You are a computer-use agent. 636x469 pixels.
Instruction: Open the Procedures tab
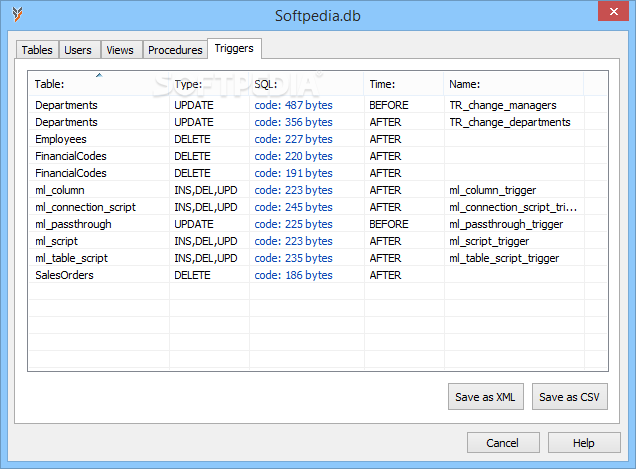(175, 50)
